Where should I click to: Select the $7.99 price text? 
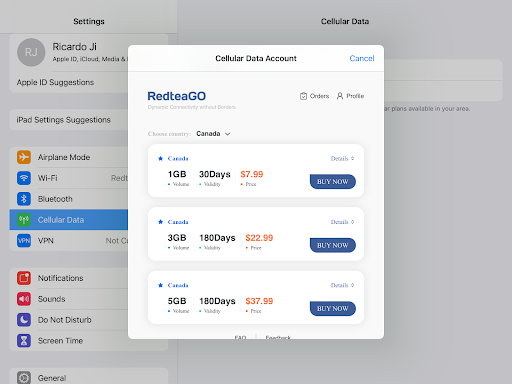[252, 174]
